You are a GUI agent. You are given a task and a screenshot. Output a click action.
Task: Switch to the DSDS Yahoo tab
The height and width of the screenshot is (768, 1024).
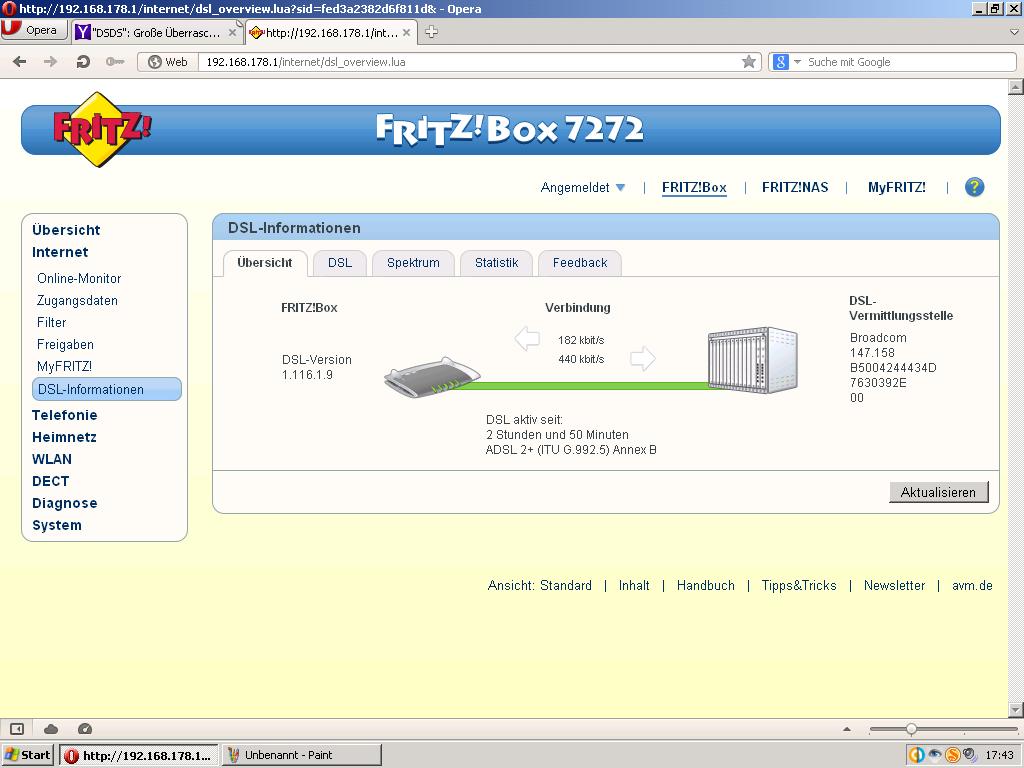pyautogui.click(x=156, y=33)
